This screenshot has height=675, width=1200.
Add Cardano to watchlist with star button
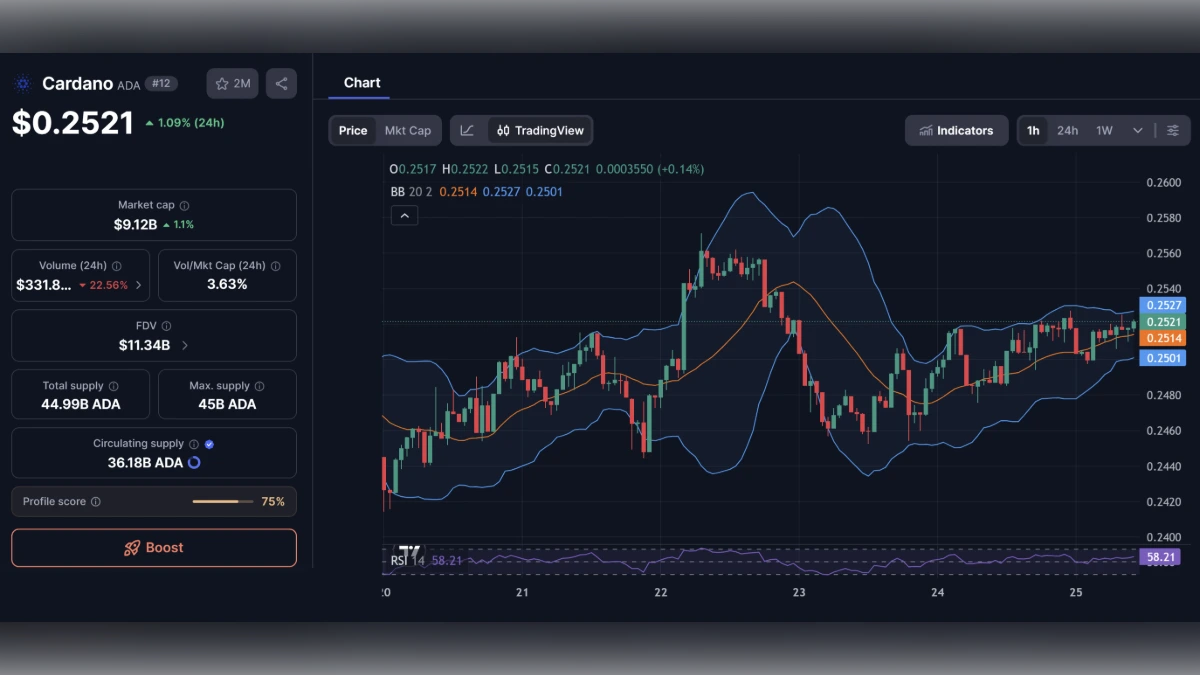(232, 83)
